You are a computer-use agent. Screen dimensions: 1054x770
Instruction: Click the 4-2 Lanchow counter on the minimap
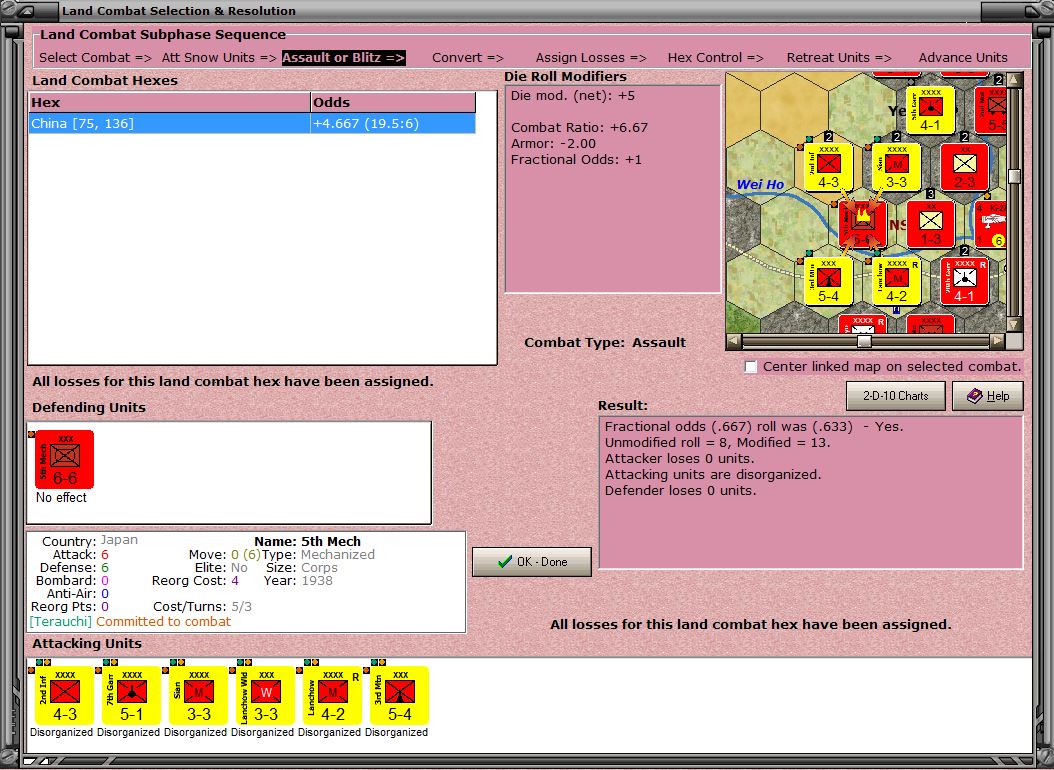click(x=896, y=282)
